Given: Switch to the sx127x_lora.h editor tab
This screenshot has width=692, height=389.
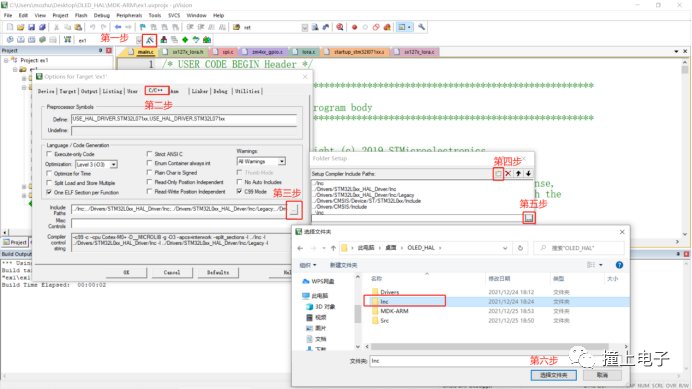Looking at the screenshot, I should click(184, 52).
